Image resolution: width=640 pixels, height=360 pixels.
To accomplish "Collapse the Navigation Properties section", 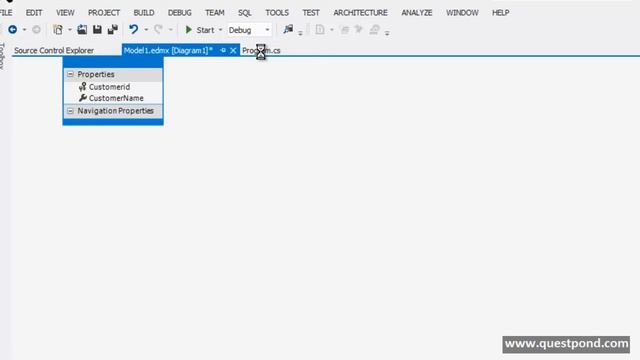I will tap(70, 111).
